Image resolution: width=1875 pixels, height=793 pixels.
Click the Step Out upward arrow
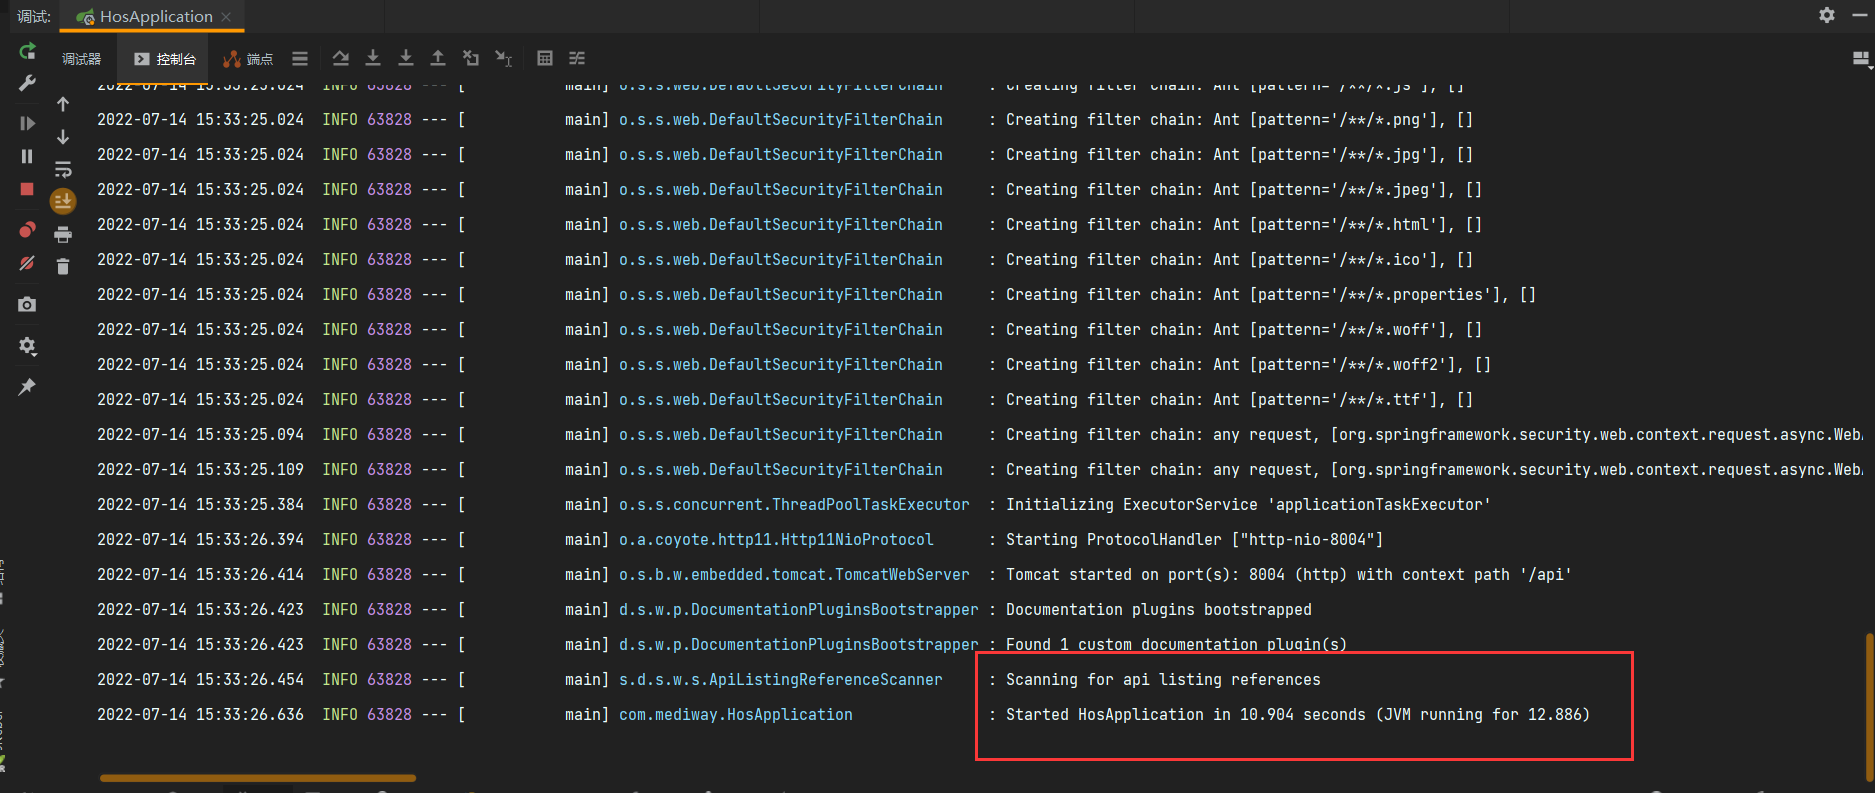(x=438, y=59)
